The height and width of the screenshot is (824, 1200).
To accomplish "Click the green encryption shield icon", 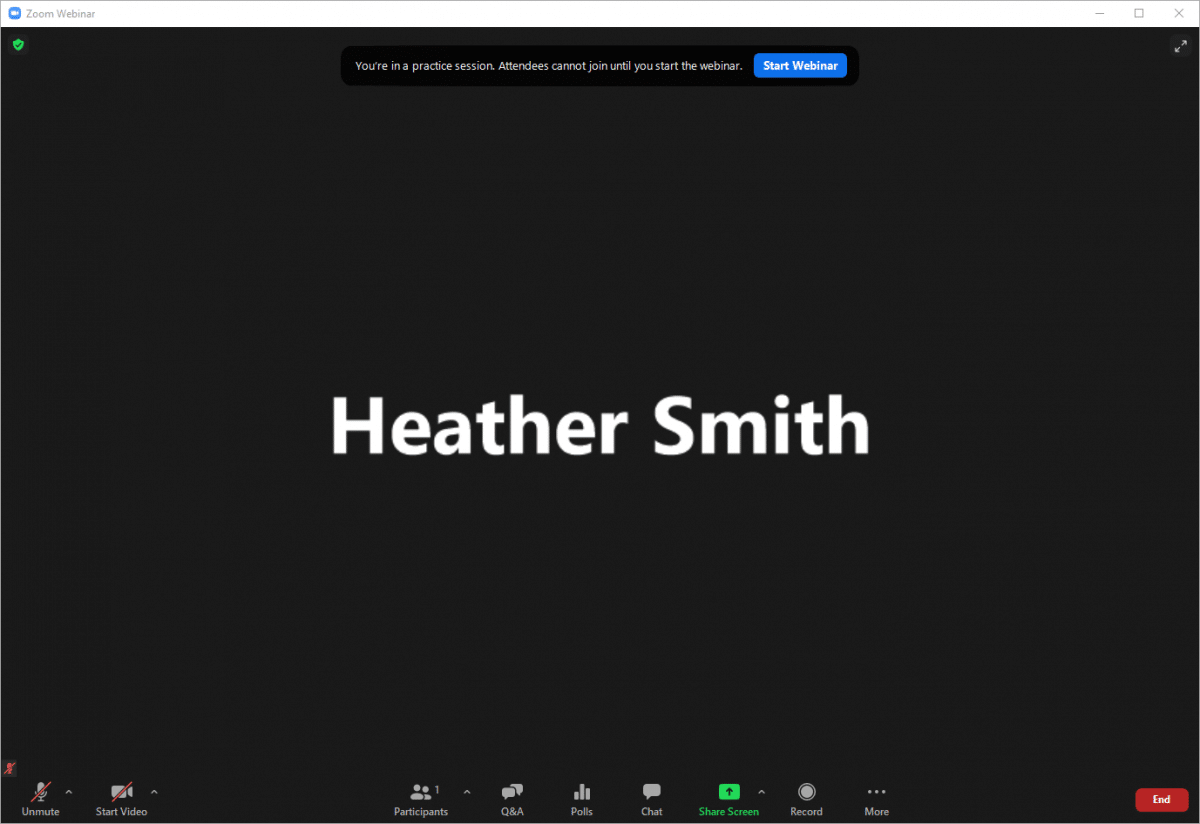I will [18, 45].
